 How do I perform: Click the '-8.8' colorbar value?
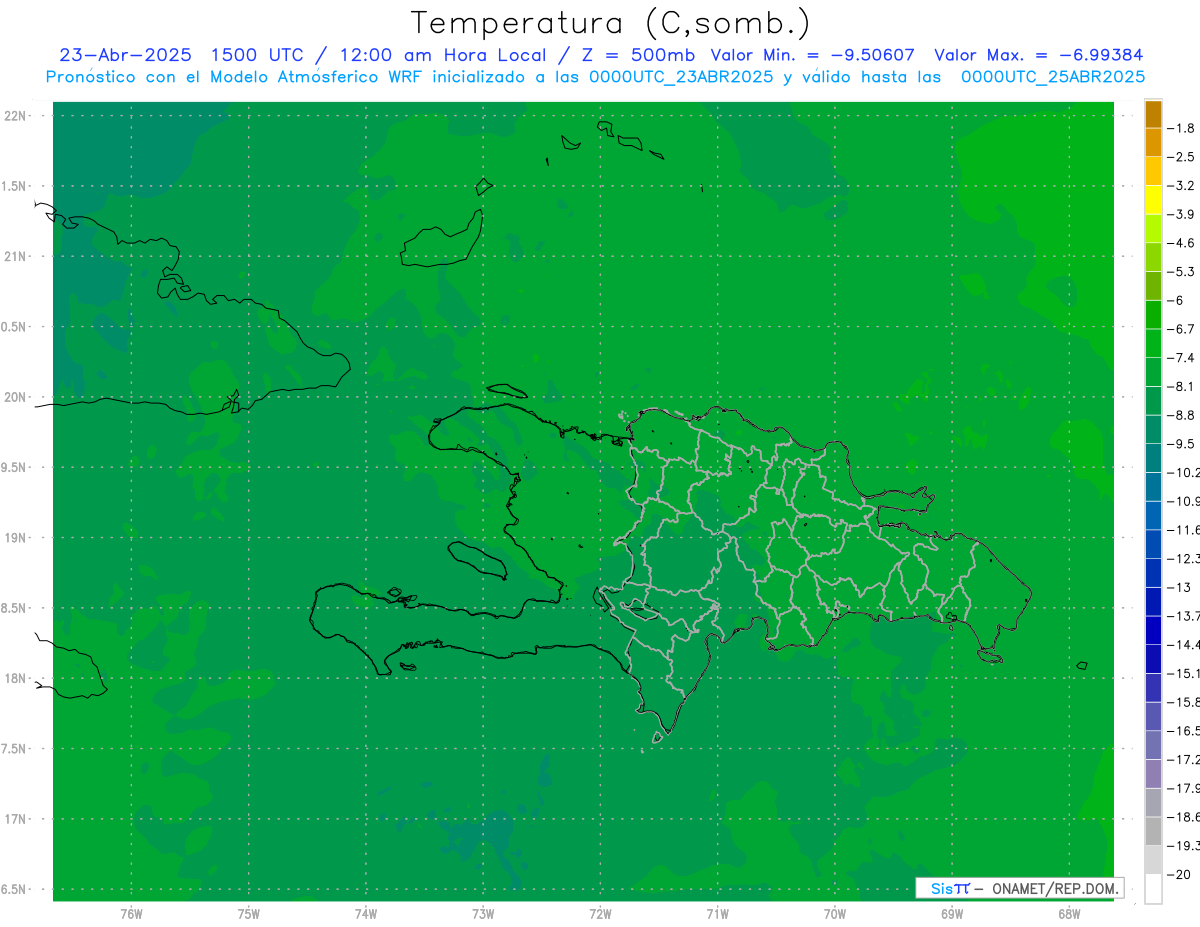pyautogui.click(x=1181, y=415)
